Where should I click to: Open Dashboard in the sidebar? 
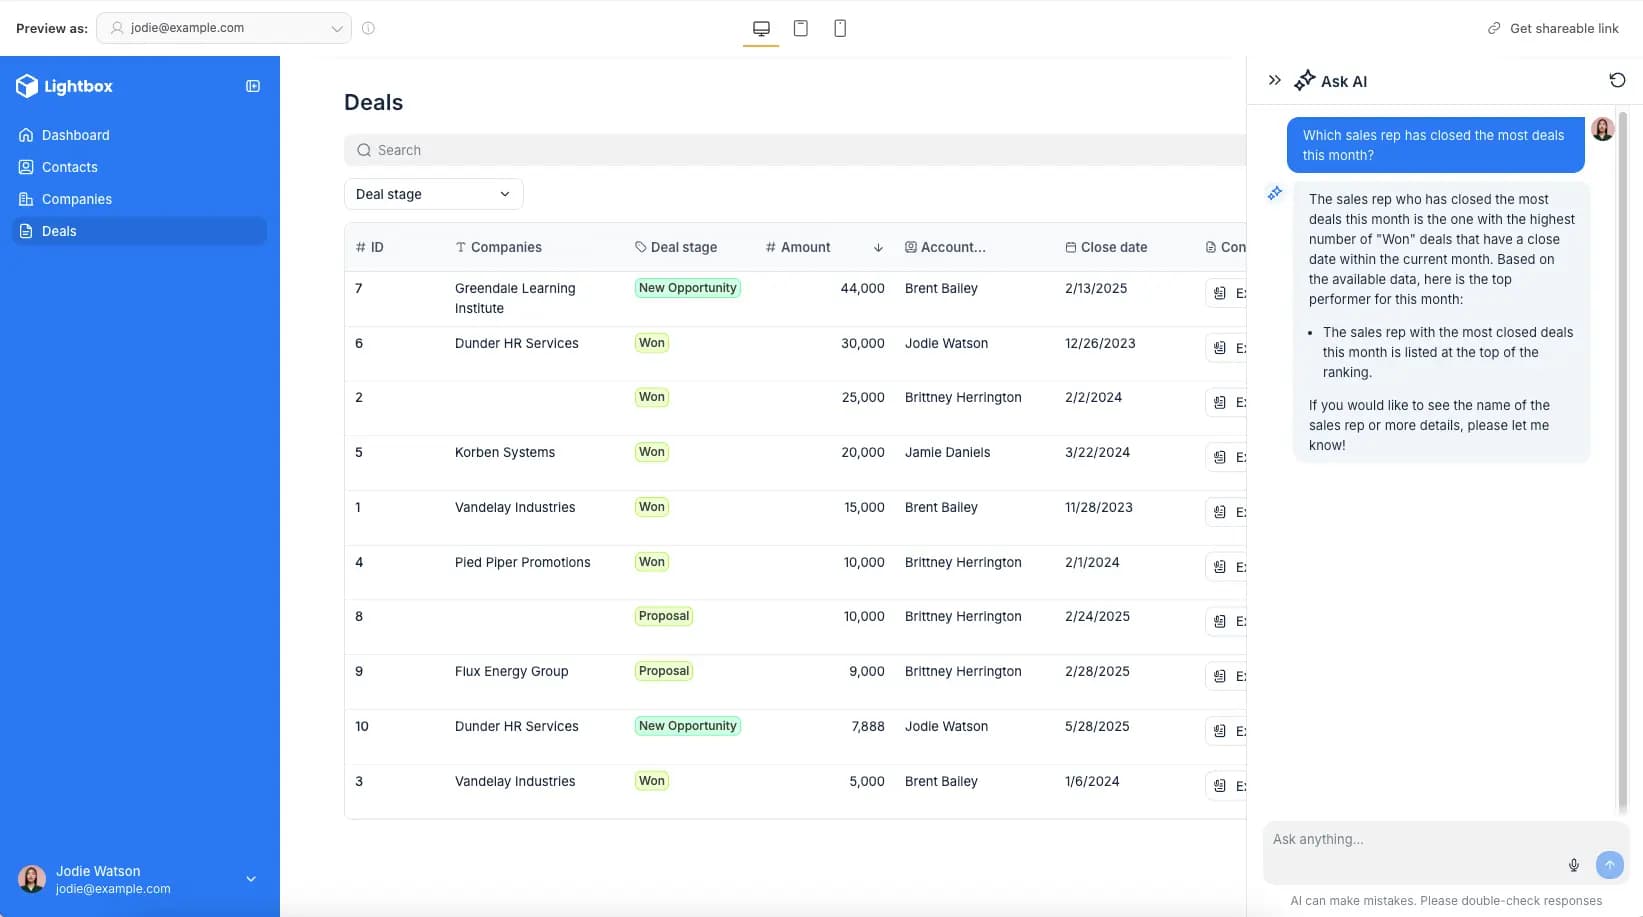(x=76, y=135)
